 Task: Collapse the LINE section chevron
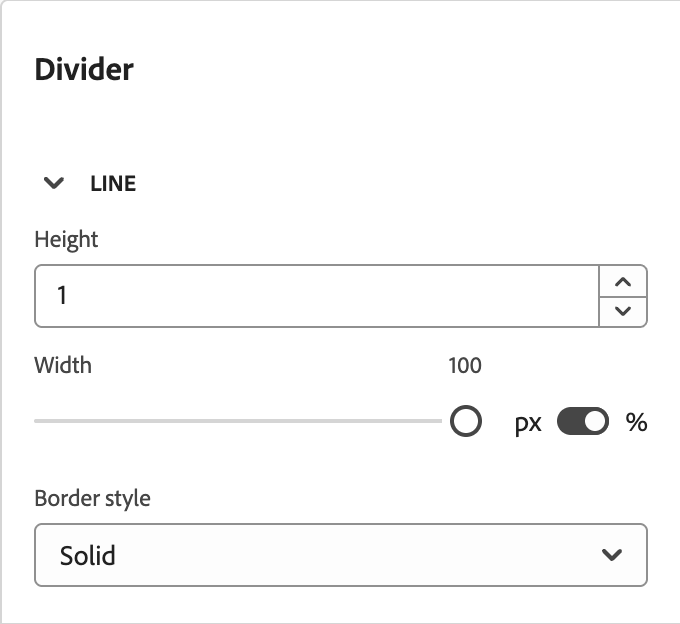click(55, 184)
